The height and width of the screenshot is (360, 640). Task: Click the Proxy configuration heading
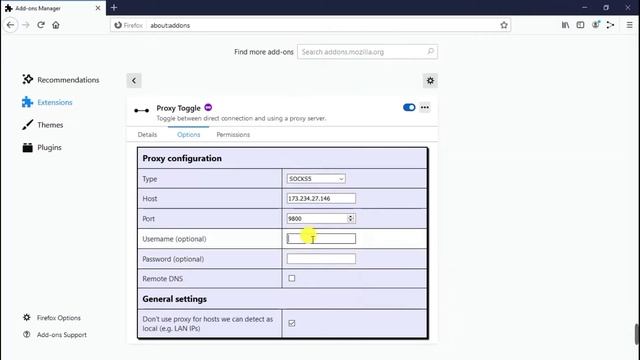[182, 158]
